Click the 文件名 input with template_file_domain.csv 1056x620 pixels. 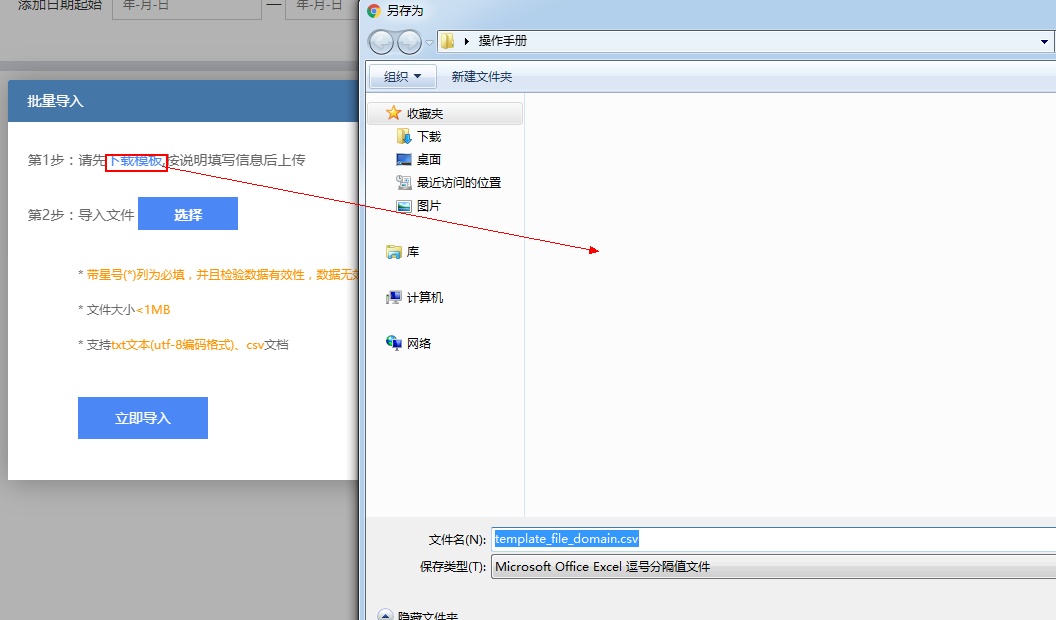pyautogui.click(x=770, y=539)
